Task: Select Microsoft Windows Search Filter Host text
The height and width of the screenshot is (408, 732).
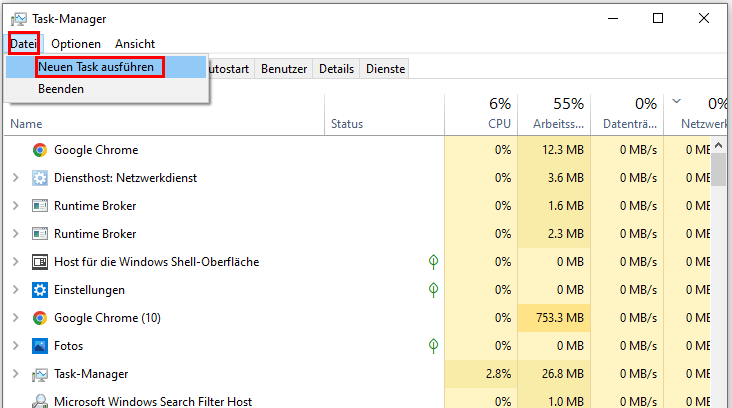Action: (x=153, y=401)
